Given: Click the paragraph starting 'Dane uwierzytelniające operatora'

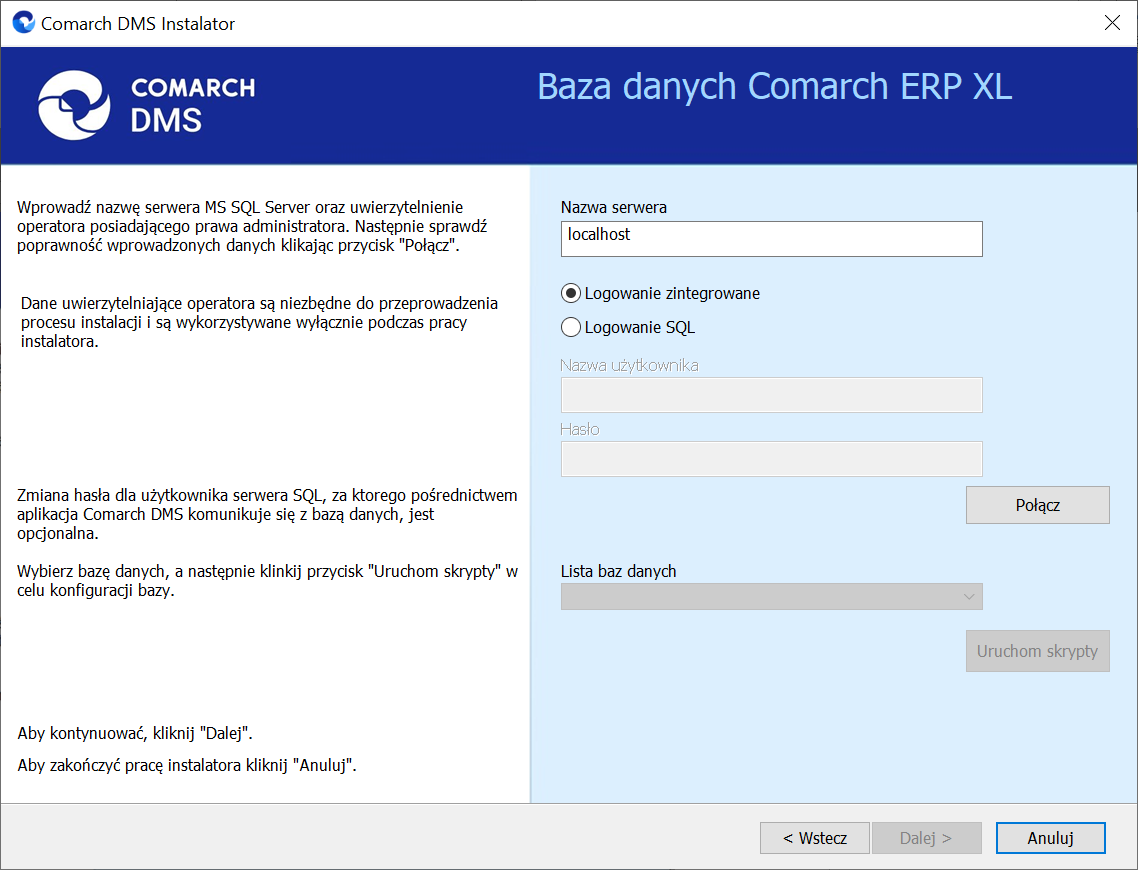Looking at the screenshot, I should (x=259, y=322).
